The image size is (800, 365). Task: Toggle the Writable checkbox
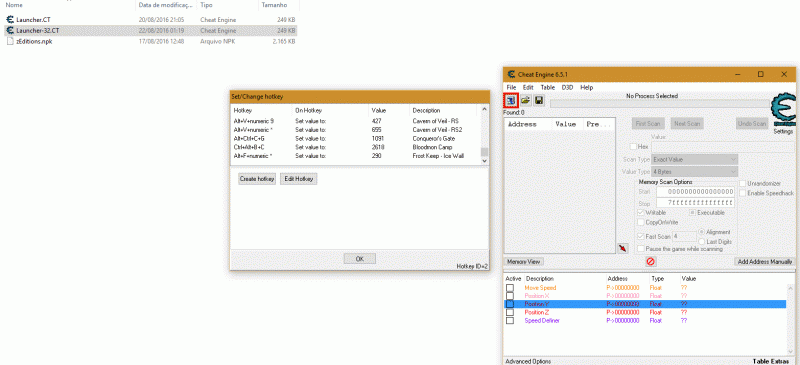pyautogui.click(x=641, y=212)
